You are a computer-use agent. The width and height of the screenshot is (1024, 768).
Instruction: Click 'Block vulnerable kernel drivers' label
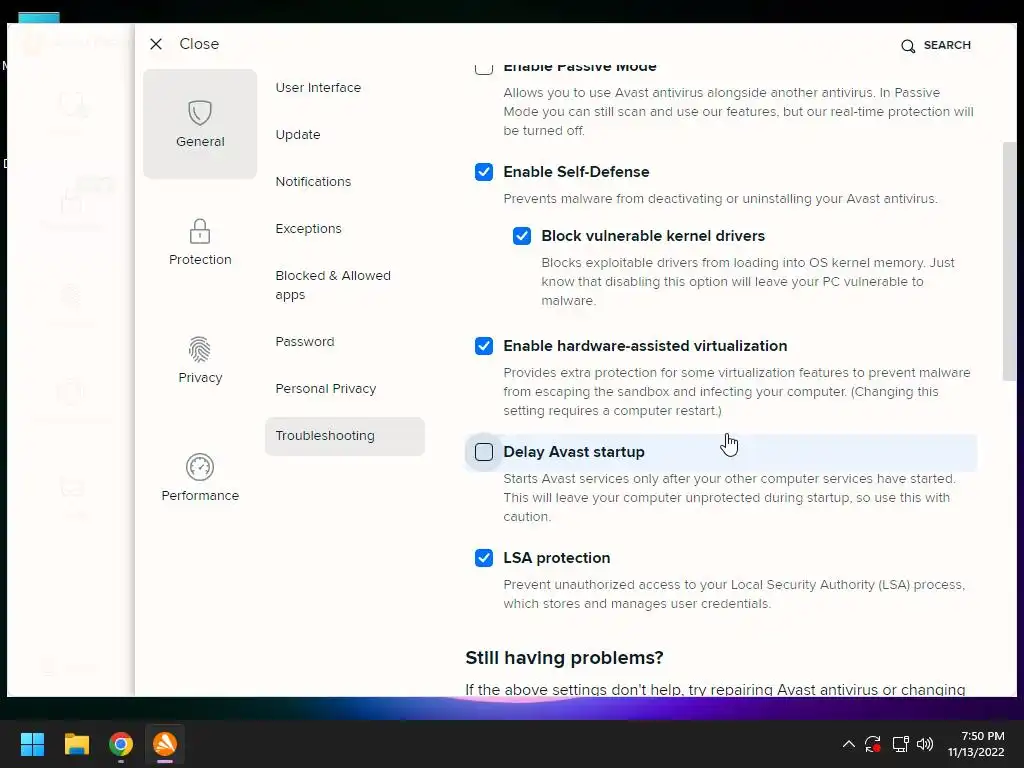[x=653, y=236]
